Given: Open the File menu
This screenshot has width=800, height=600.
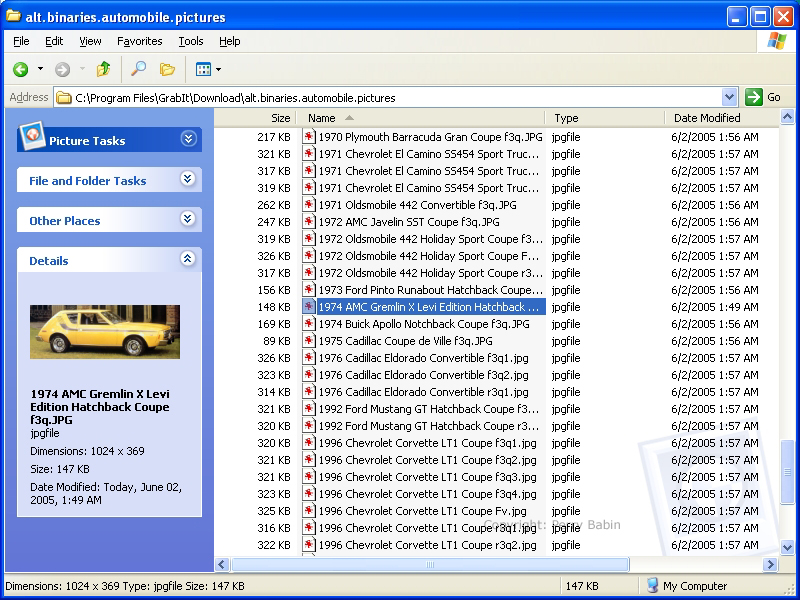Looking at the screenshot, I should [21, 41].
